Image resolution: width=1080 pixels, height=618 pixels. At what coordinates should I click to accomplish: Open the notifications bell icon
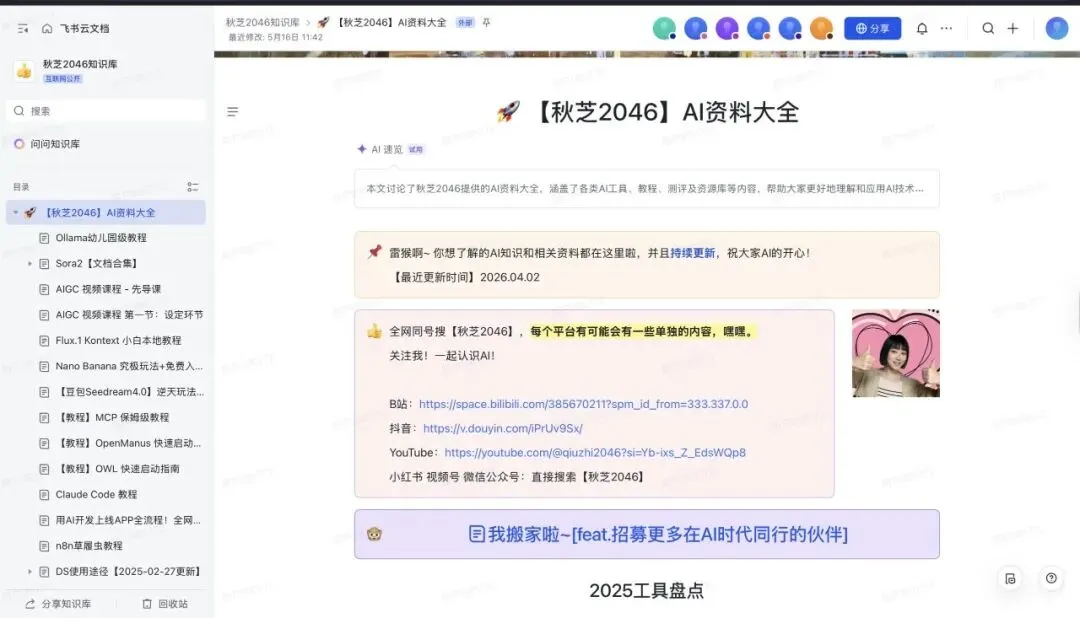pyautogui.click(x=922, y=28)
